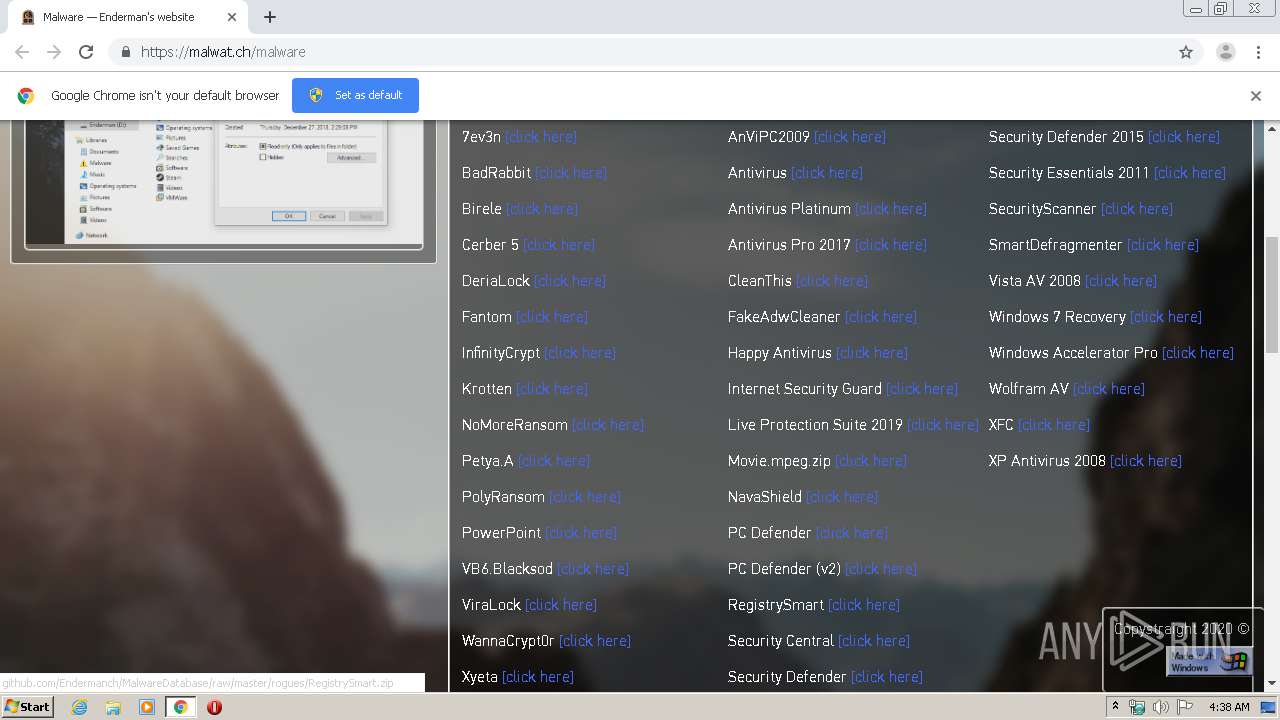Download Petya.A via click here

[554, 461]
